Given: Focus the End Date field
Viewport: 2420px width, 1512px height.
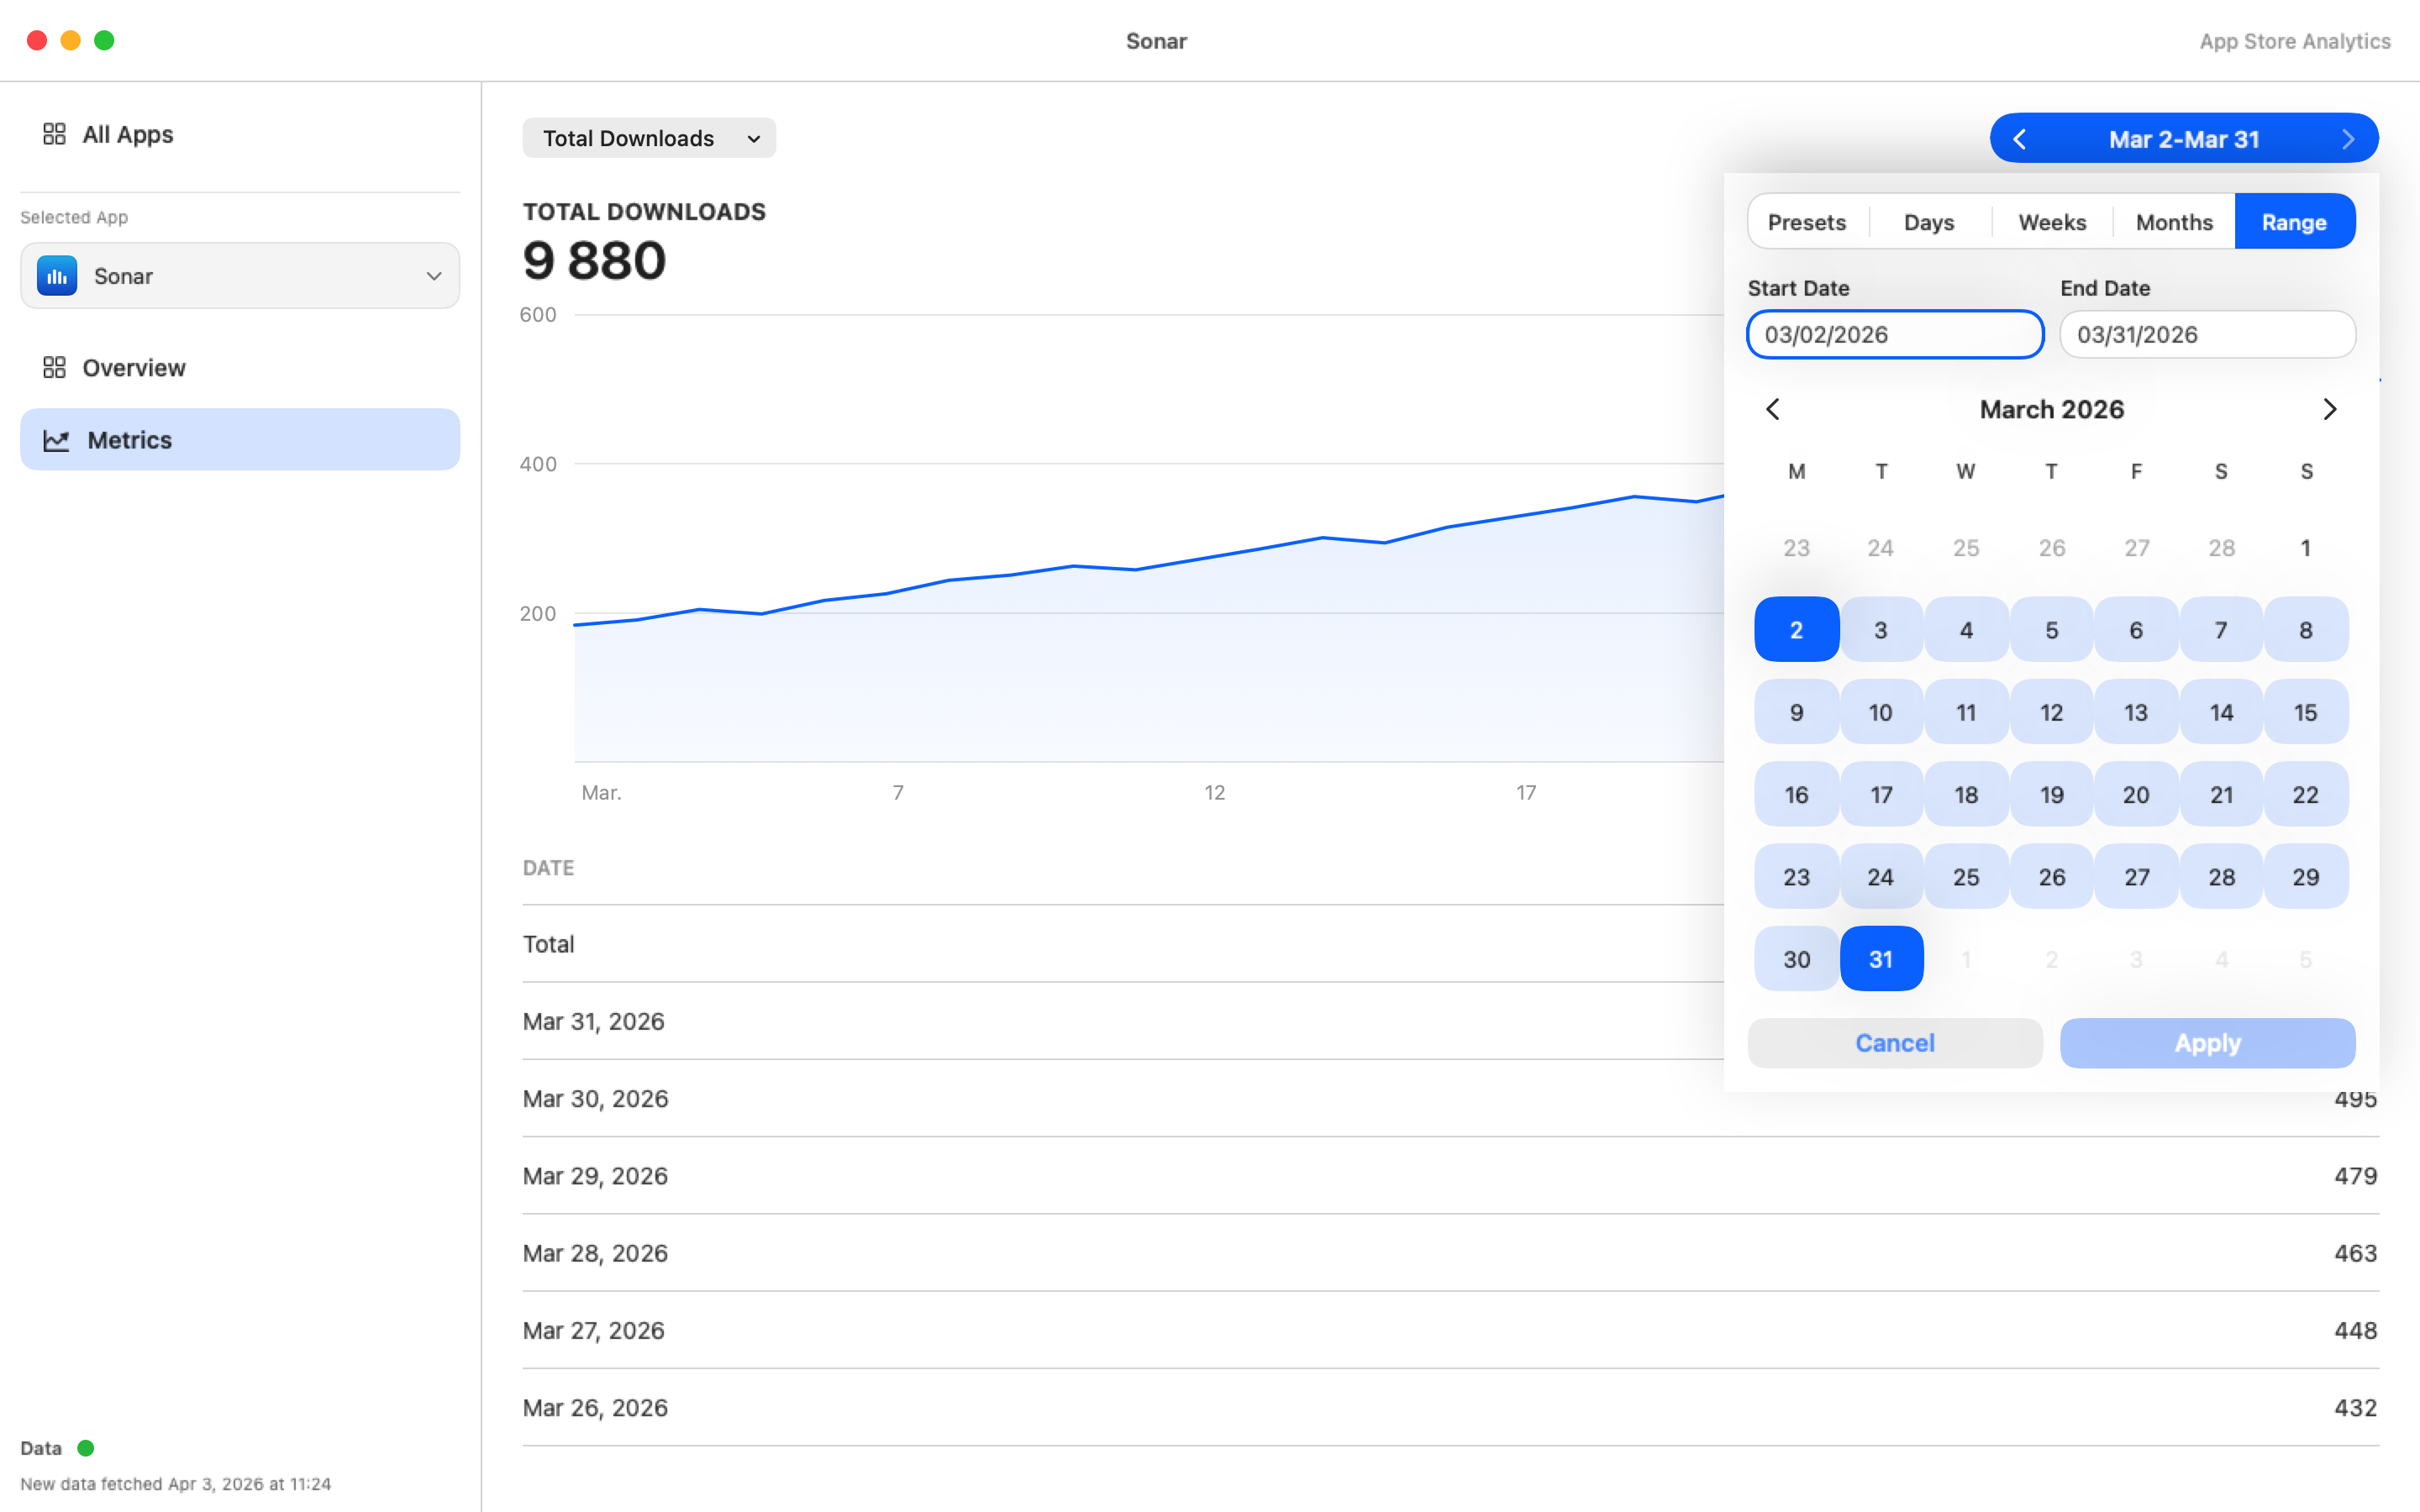Looking at the screenshot, I should pyautogui.click(x=2208, y=334).
